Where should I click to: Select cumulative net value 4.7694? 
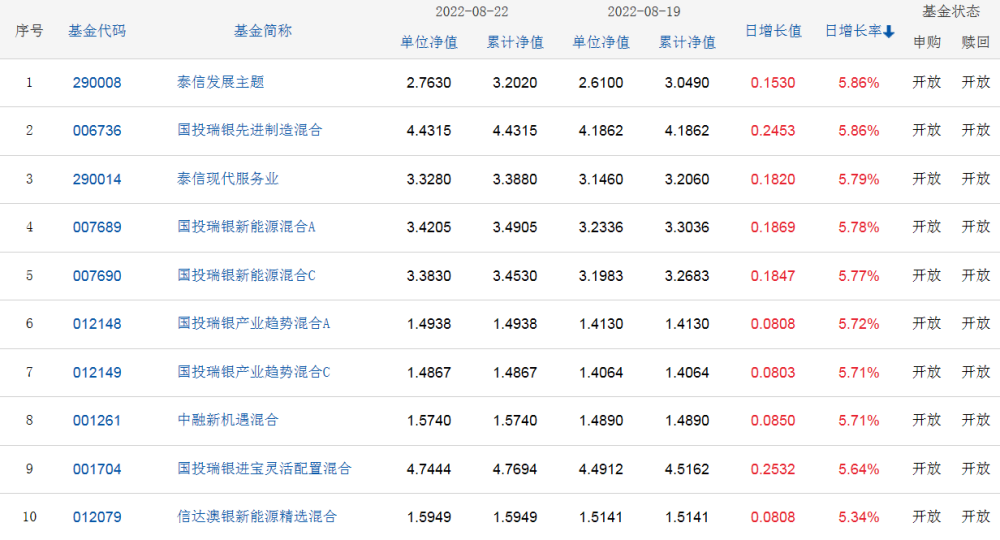tap(515, 469)
